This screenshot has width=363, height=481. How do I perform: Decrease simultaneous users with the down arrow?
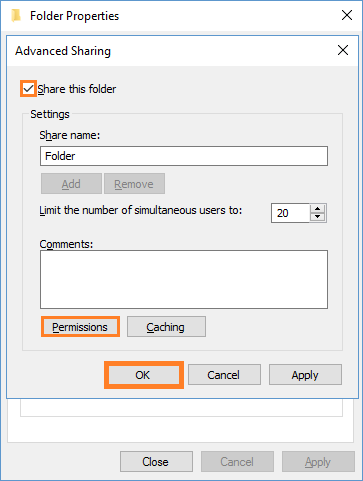(318, 217)
